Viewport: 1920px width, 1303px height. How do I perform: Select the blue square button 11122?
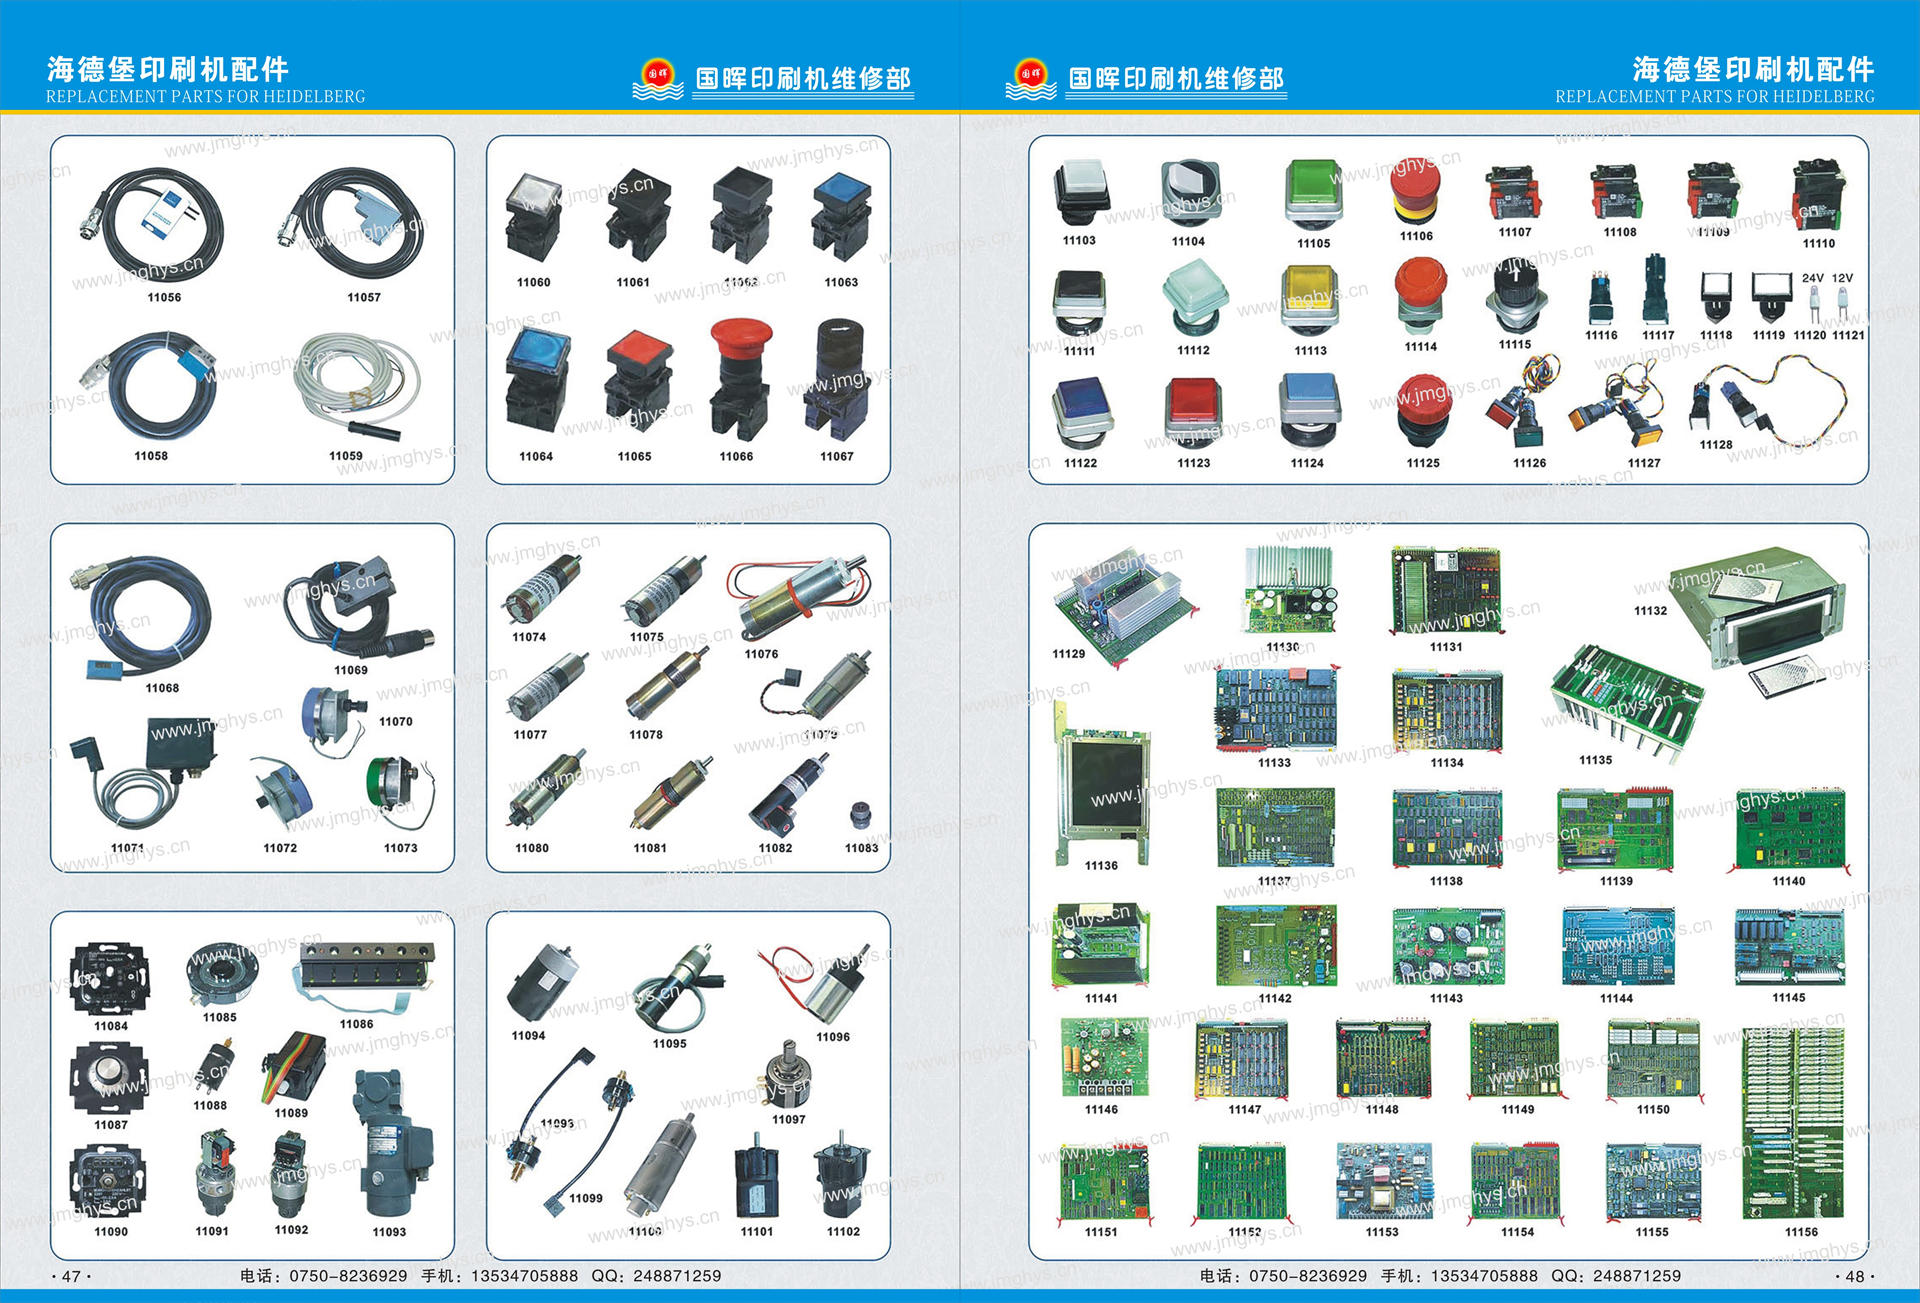coord(1082,412)
